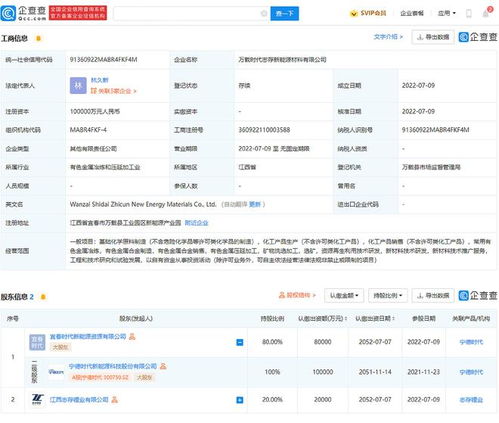Export data in 股东信息 section
This screenshot has height=423, width=499.
433,295
